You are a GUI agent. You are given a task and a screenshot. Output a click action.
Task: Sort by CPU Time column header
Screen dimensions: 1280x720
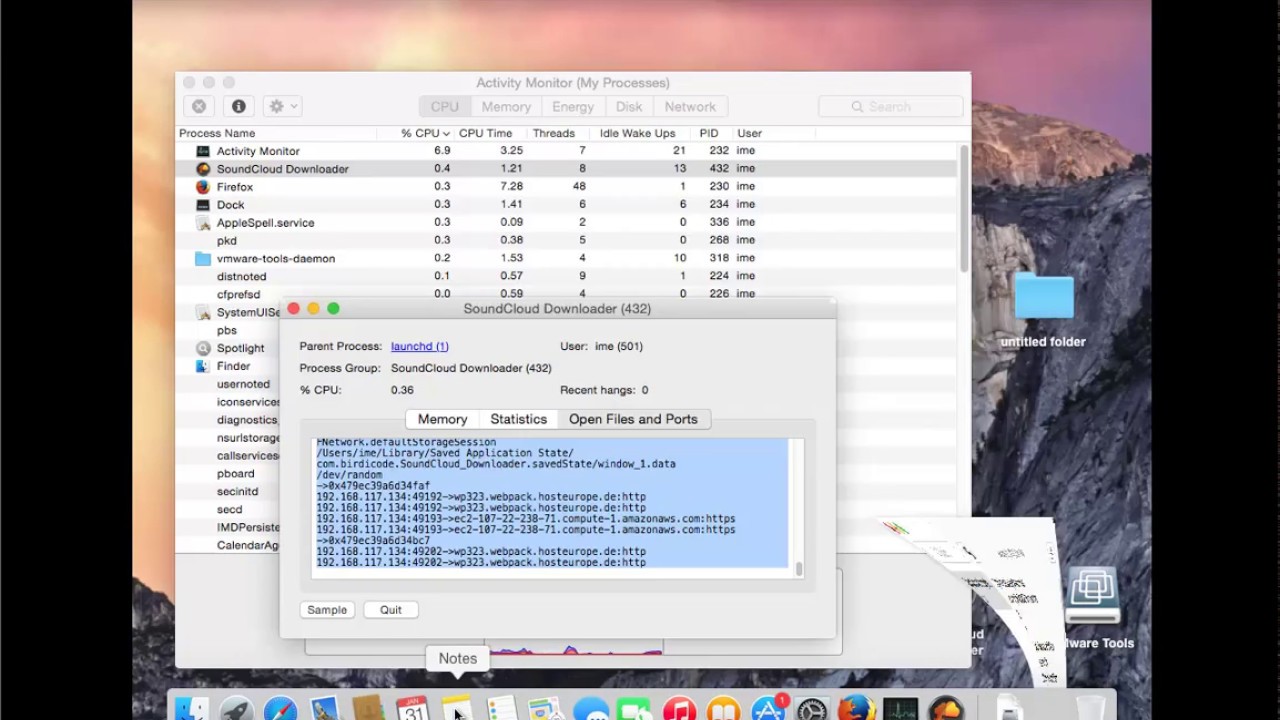pyautogui.click(x=486, y=133)
